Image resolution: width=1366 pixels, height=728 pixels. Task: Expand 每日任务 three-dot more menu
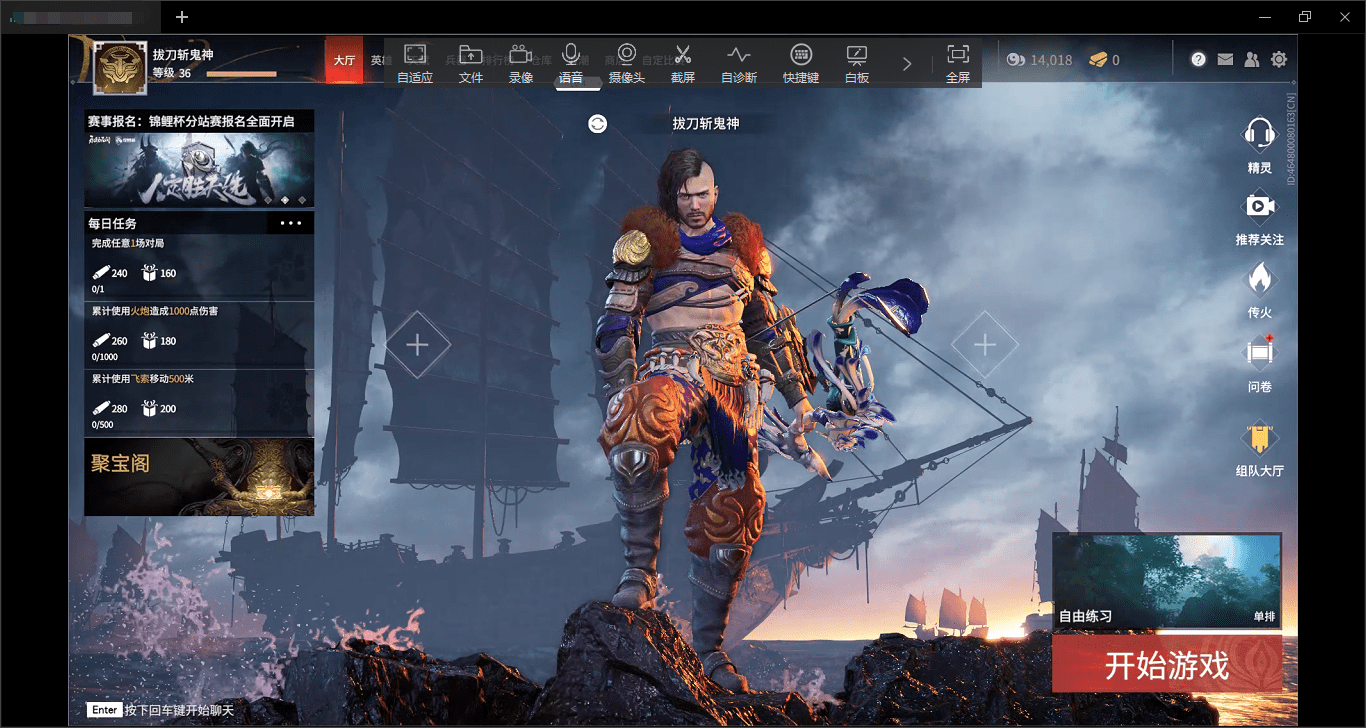click(x=291, y=223)
